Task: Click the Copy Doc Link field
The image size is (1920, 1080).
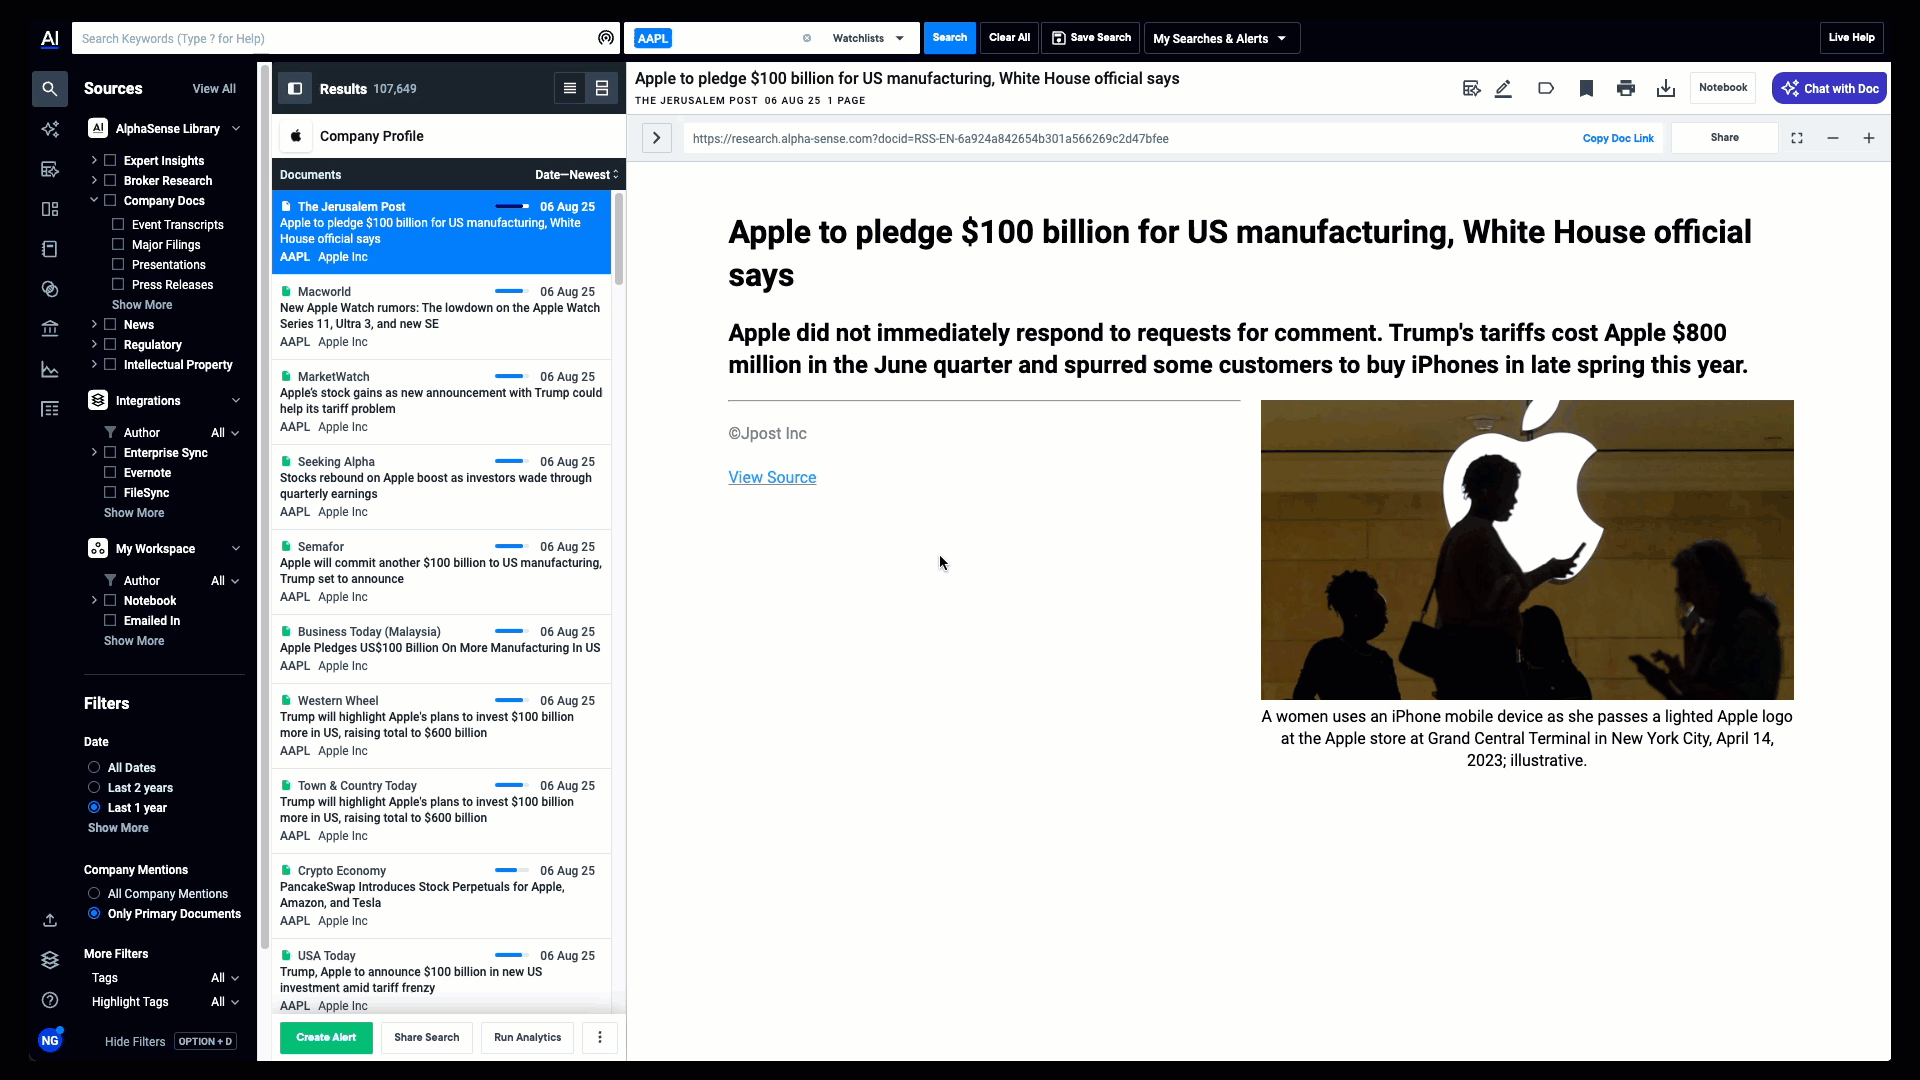Action: [1618, 138]
